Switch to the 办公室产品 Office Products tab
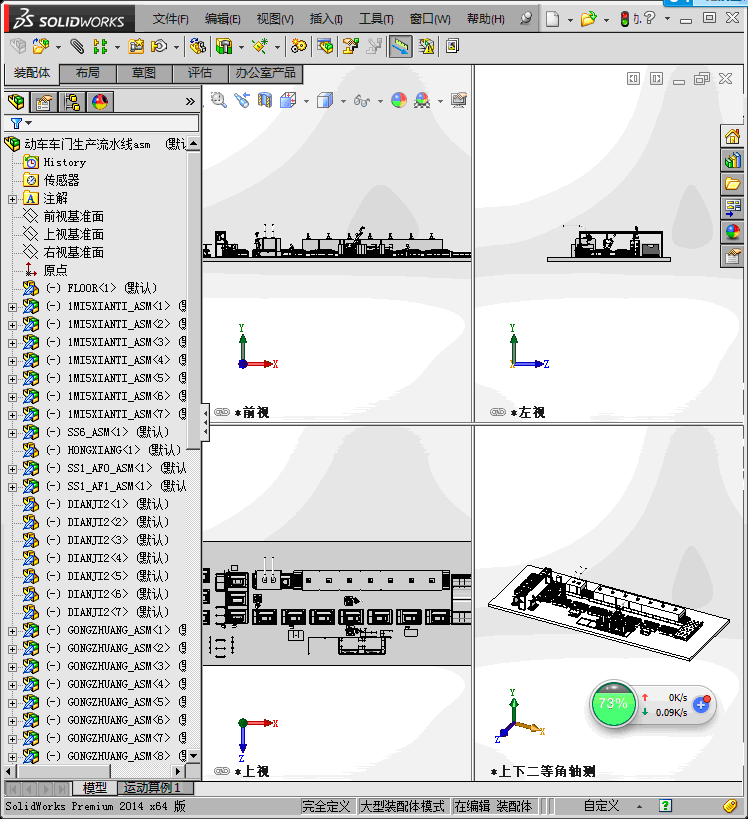The height and width of the screenshot is (819, 748). pyautogui.click(x=265, y=73)
